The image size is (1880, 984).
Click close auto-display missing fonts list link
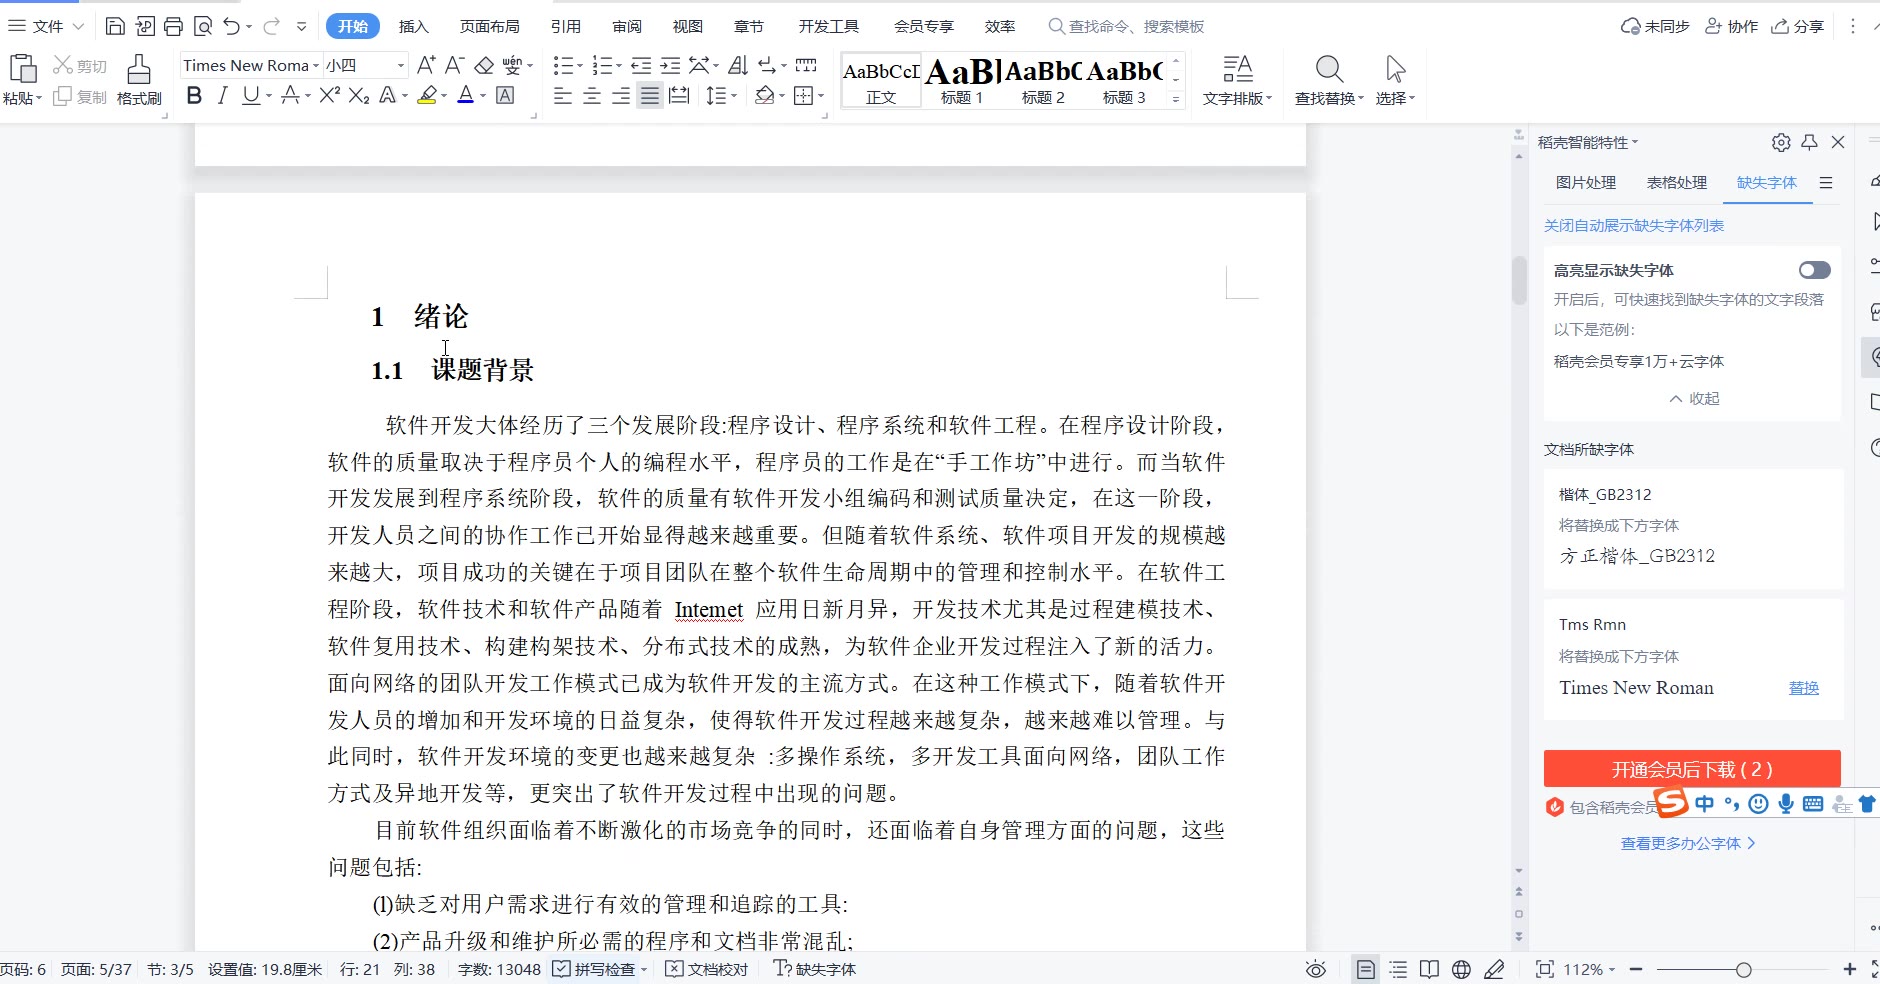click(x=1634, y=225)
